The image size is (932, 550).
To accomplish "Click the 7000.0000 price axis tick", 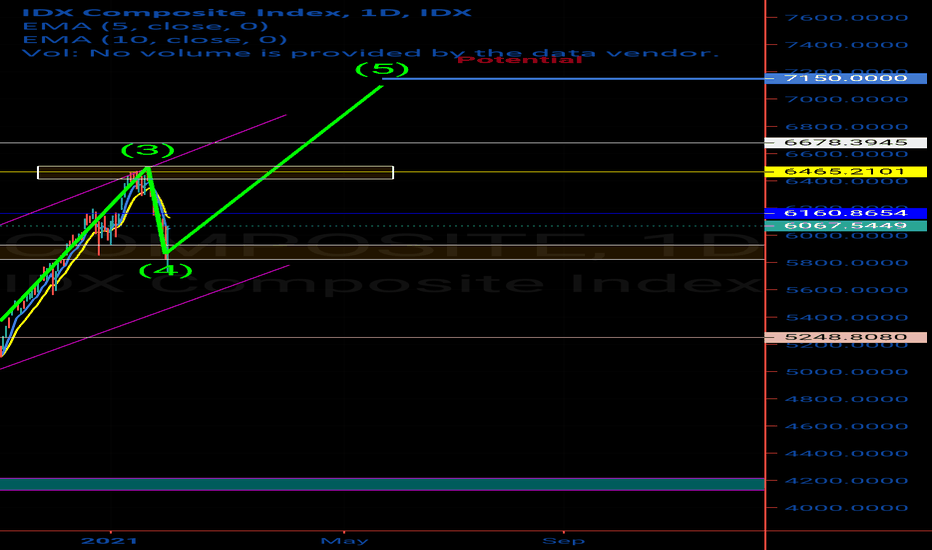I will pyautogui.click(x=846, y=99).
